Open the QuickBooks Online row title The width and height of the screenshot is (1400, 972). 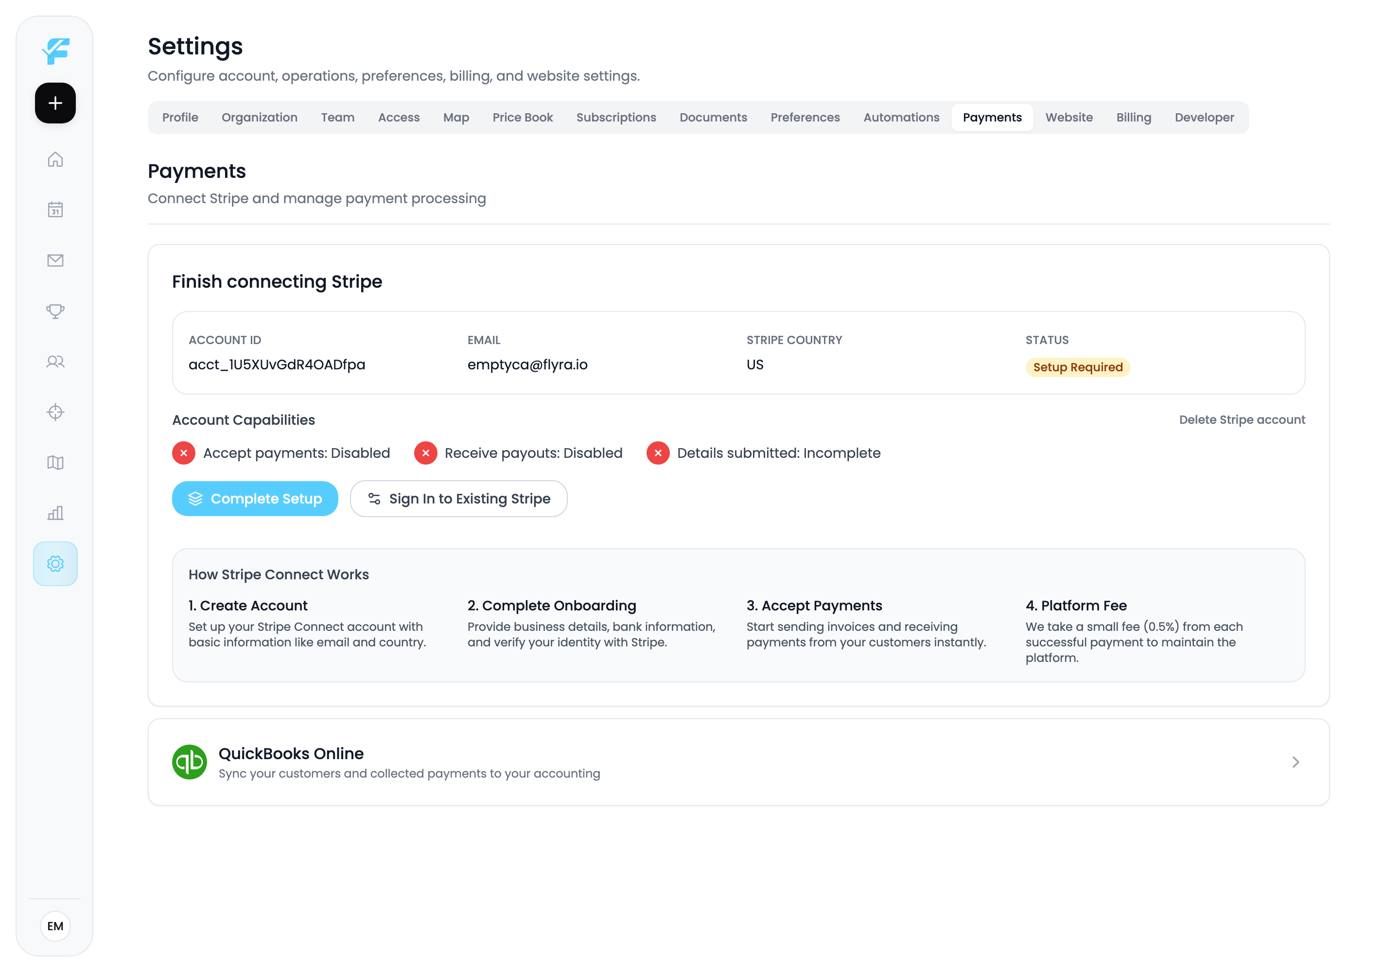(291, 753)
